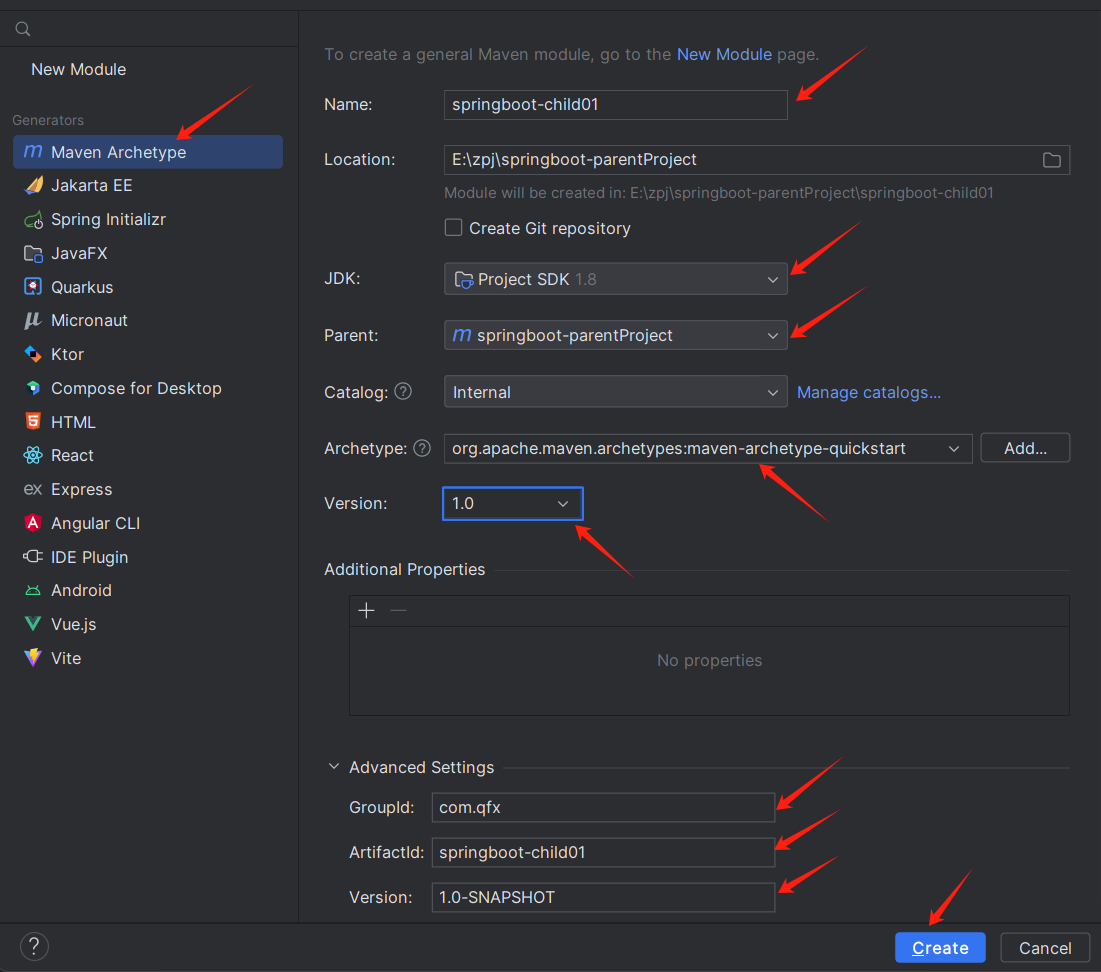
Task: Enable the Create Git repository checkbox
Action: pos(453,228)
